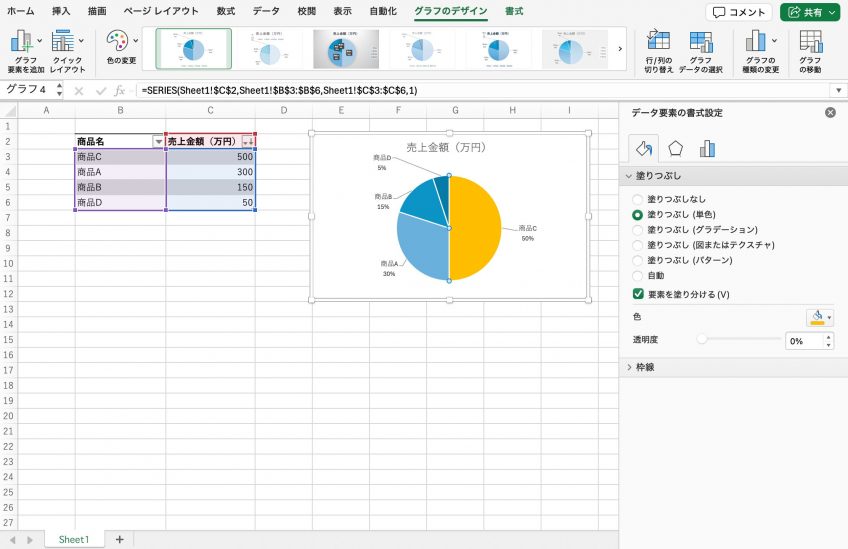This screenshot has width=848, height=549.
Task: Add a new sheet with plus button
Action: pos(119,539)
